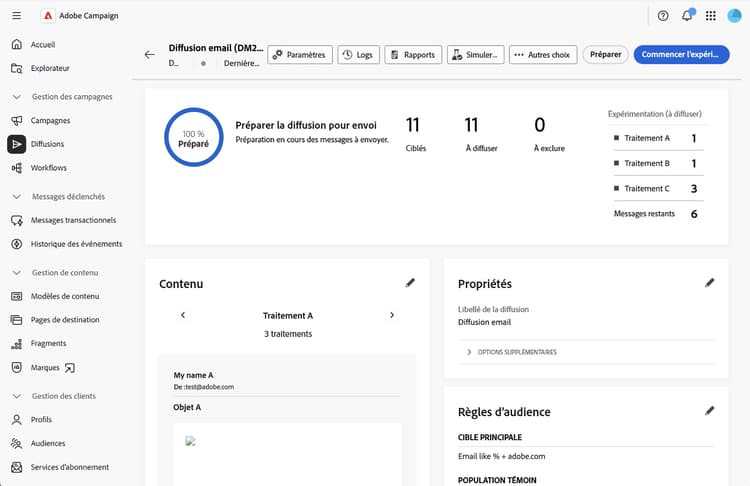750x486 pixels.
Task: Go back using the left arrow
Action: [x=150, y=55]
